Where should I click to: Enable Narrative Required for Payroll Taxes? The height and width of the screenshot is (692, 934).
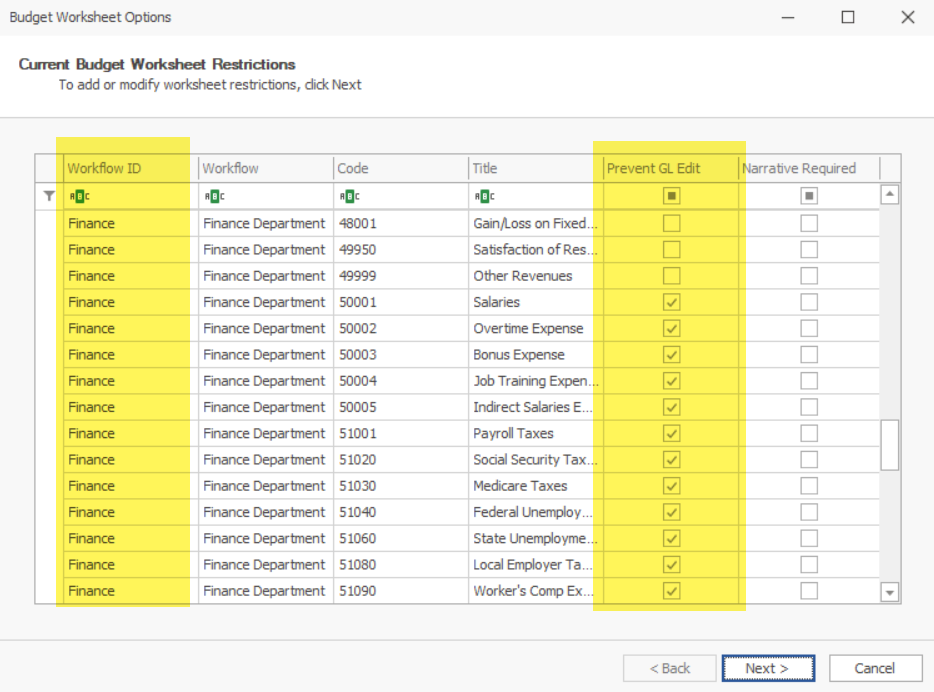pos(809,433)
